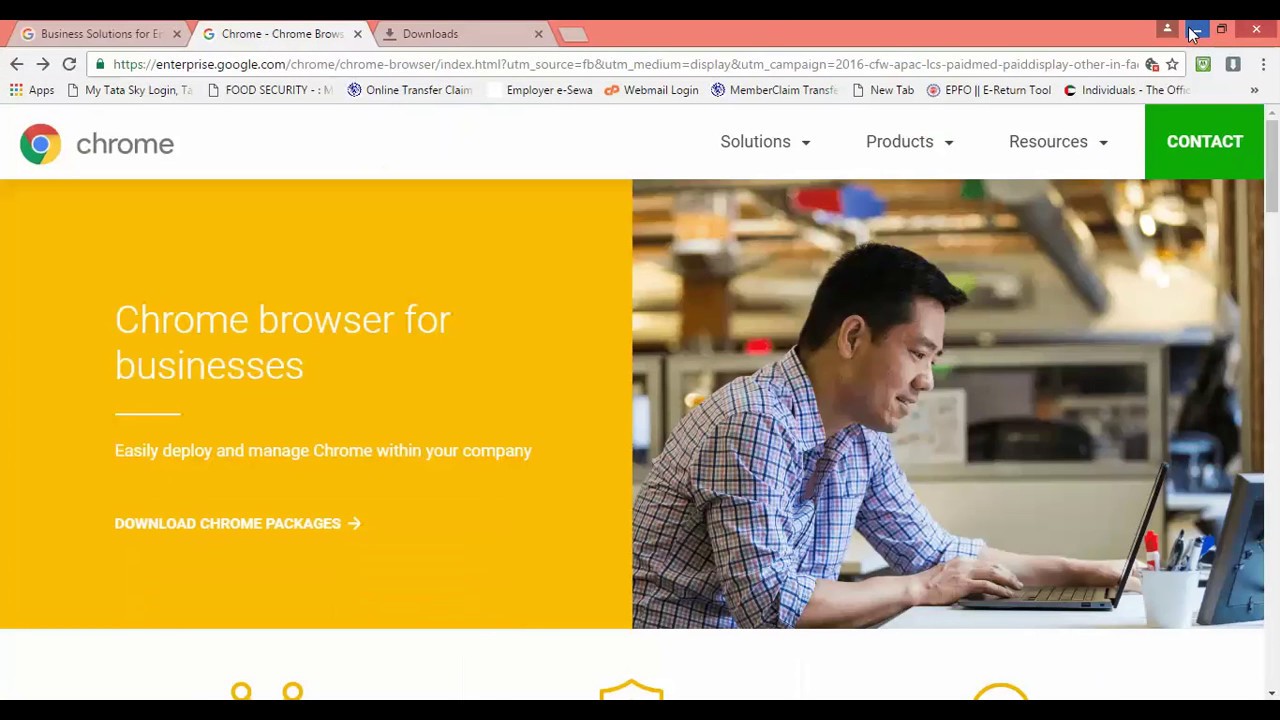Open the Apps grid in bookmarks bar
1280x720 pixels.
(x=31, y=90)
